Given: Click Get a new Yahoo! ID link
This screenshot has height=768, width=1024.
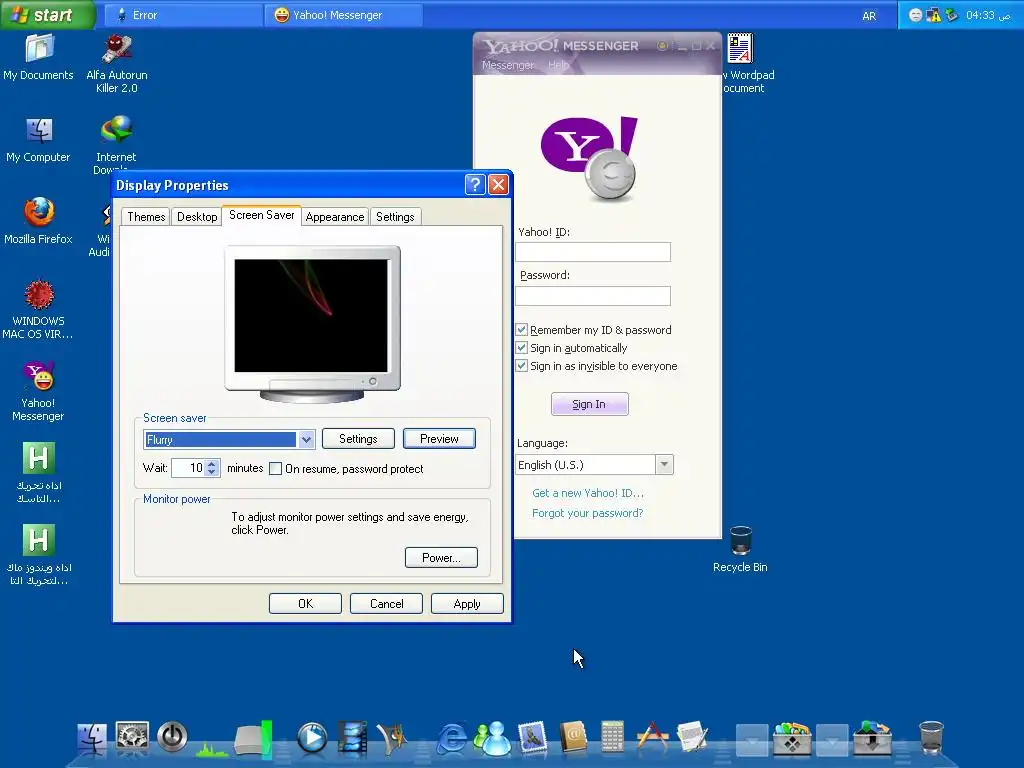Looking at the screenshot, I should coord(588,493).
